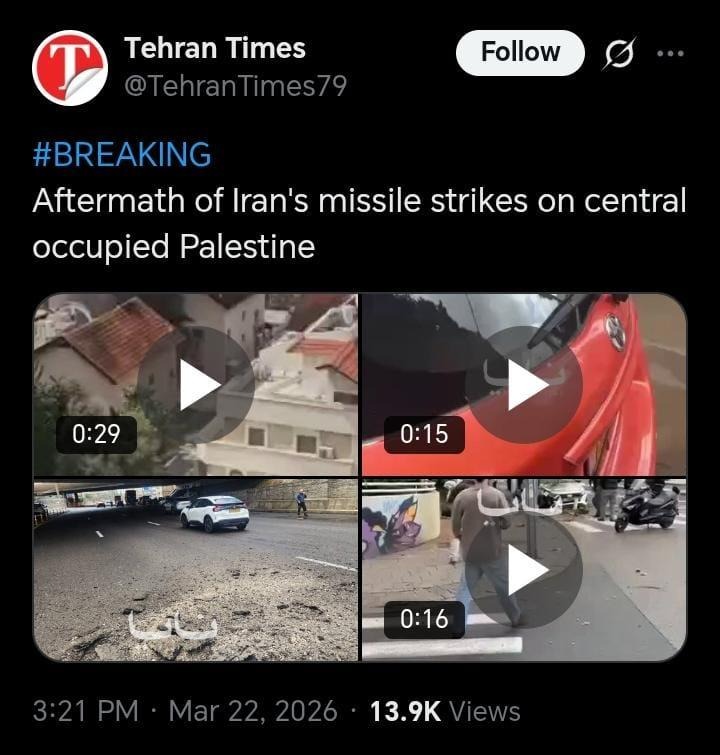The image size is (720, 755).
Task: Click the 13.9K Views count
Action: (x=445, y=711)
